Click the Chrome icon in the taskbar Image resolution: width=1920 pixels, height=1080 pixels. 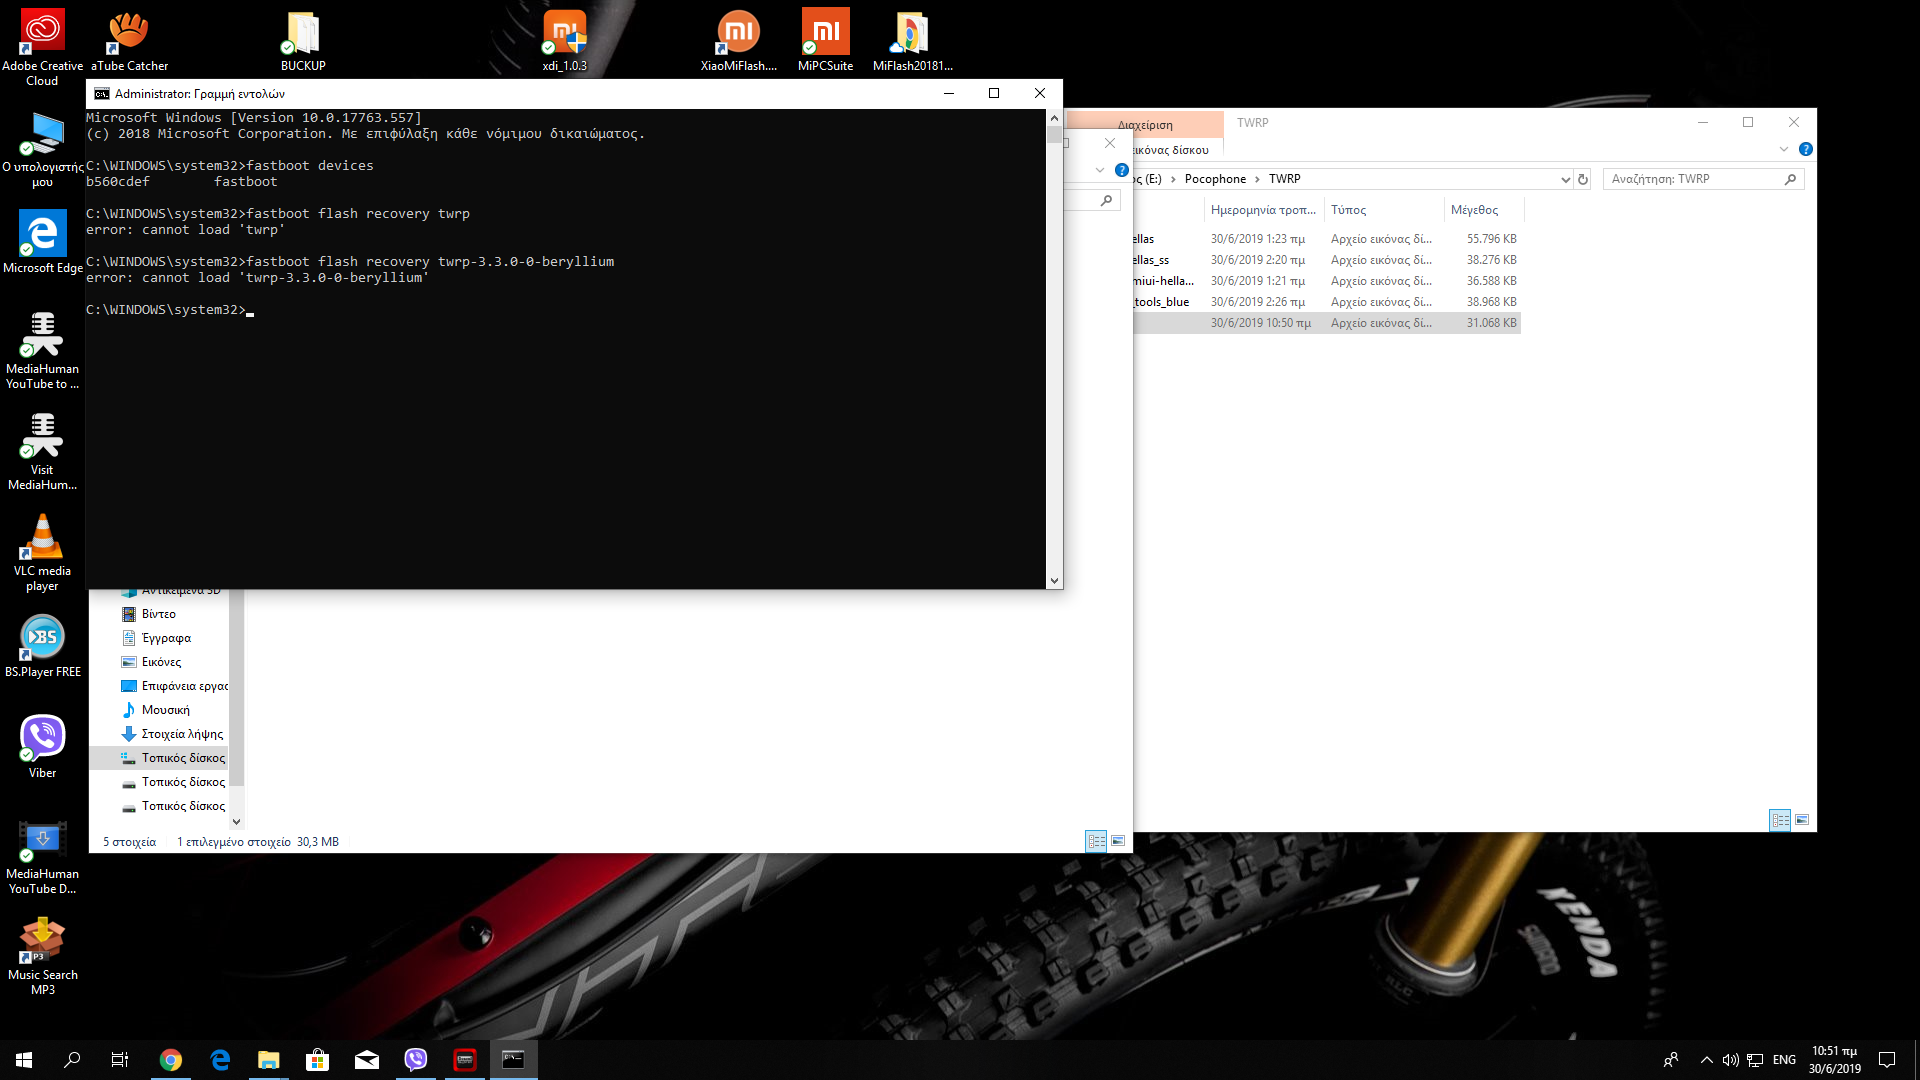pyautogui.click(x=171, y=1060)
